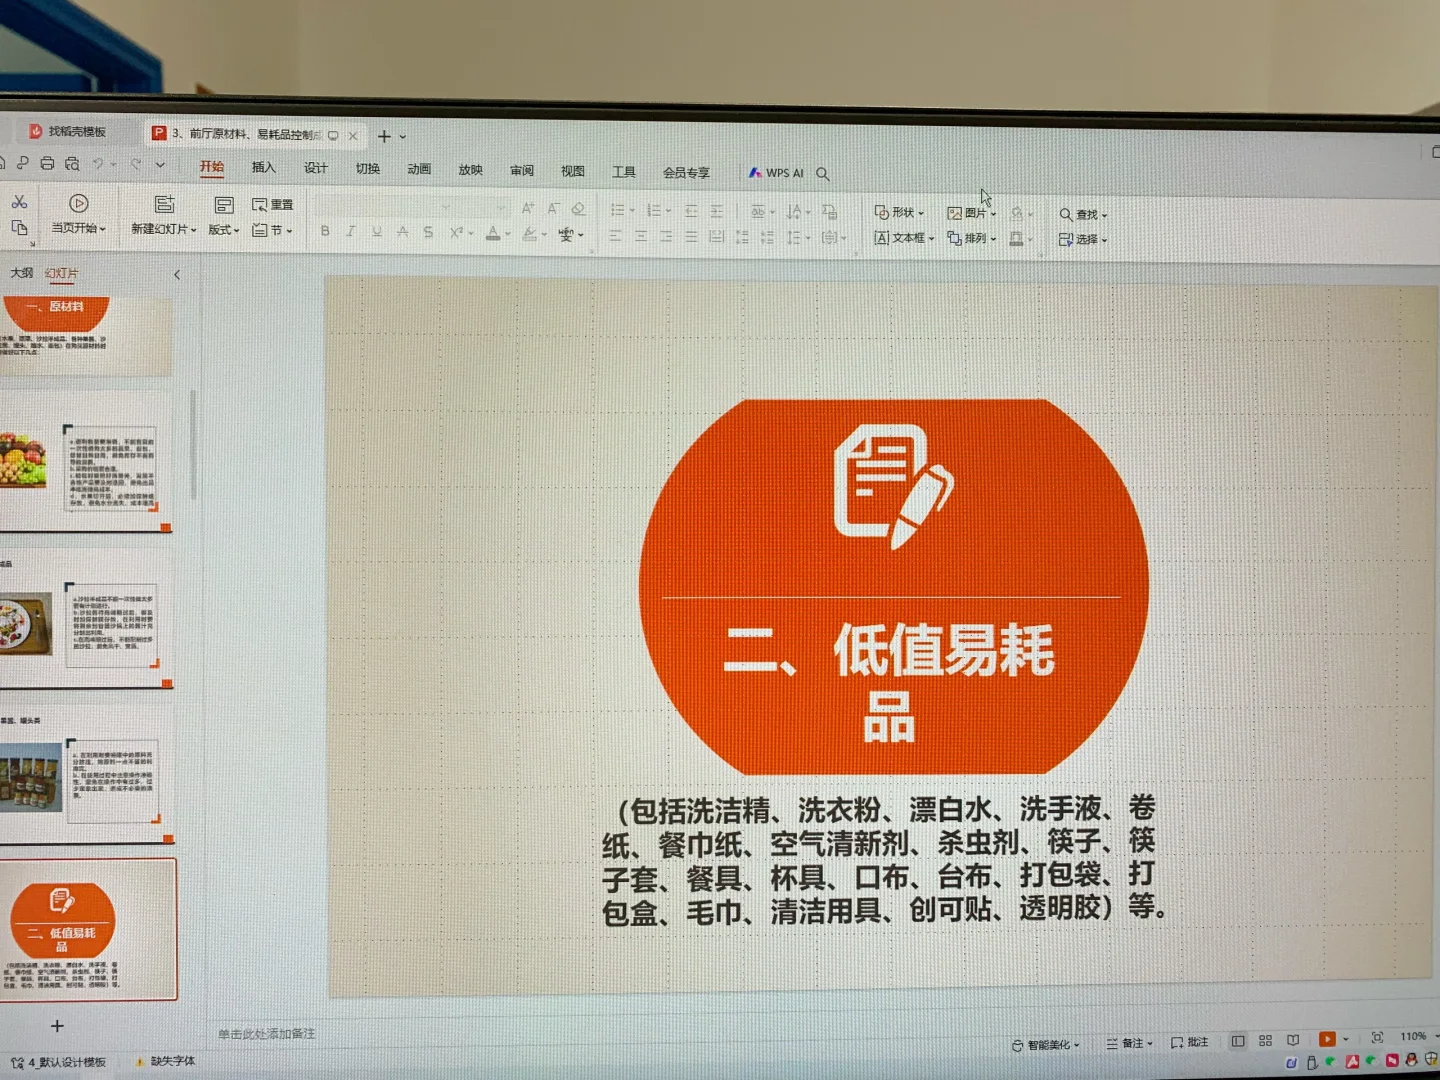This screenshot has height=1080, width=1440.
Task: Select the last slide thumbnail in the sidebar
Action: coord(90,928)
